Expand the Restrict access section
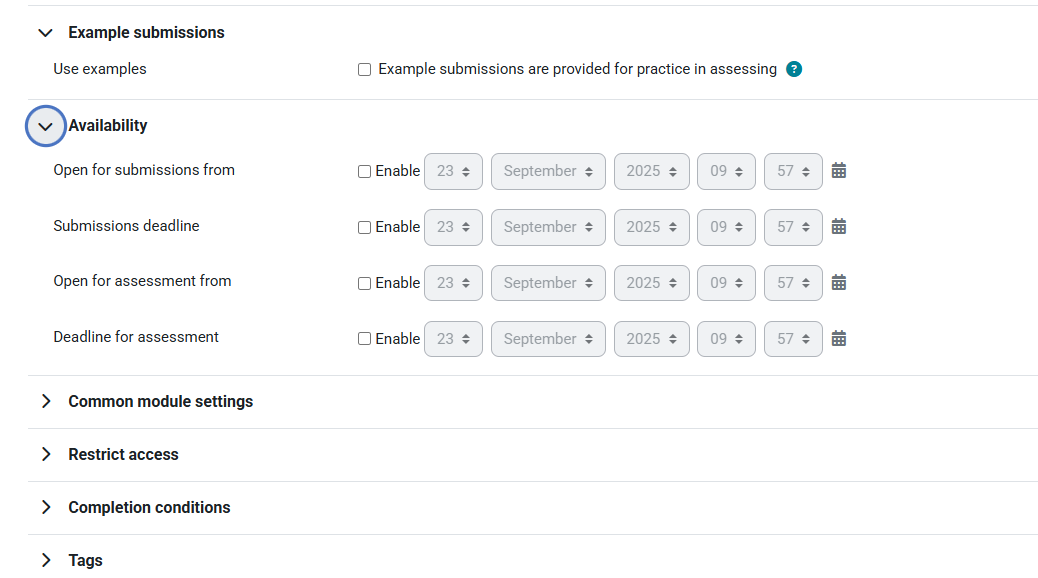 click(45, 454)
